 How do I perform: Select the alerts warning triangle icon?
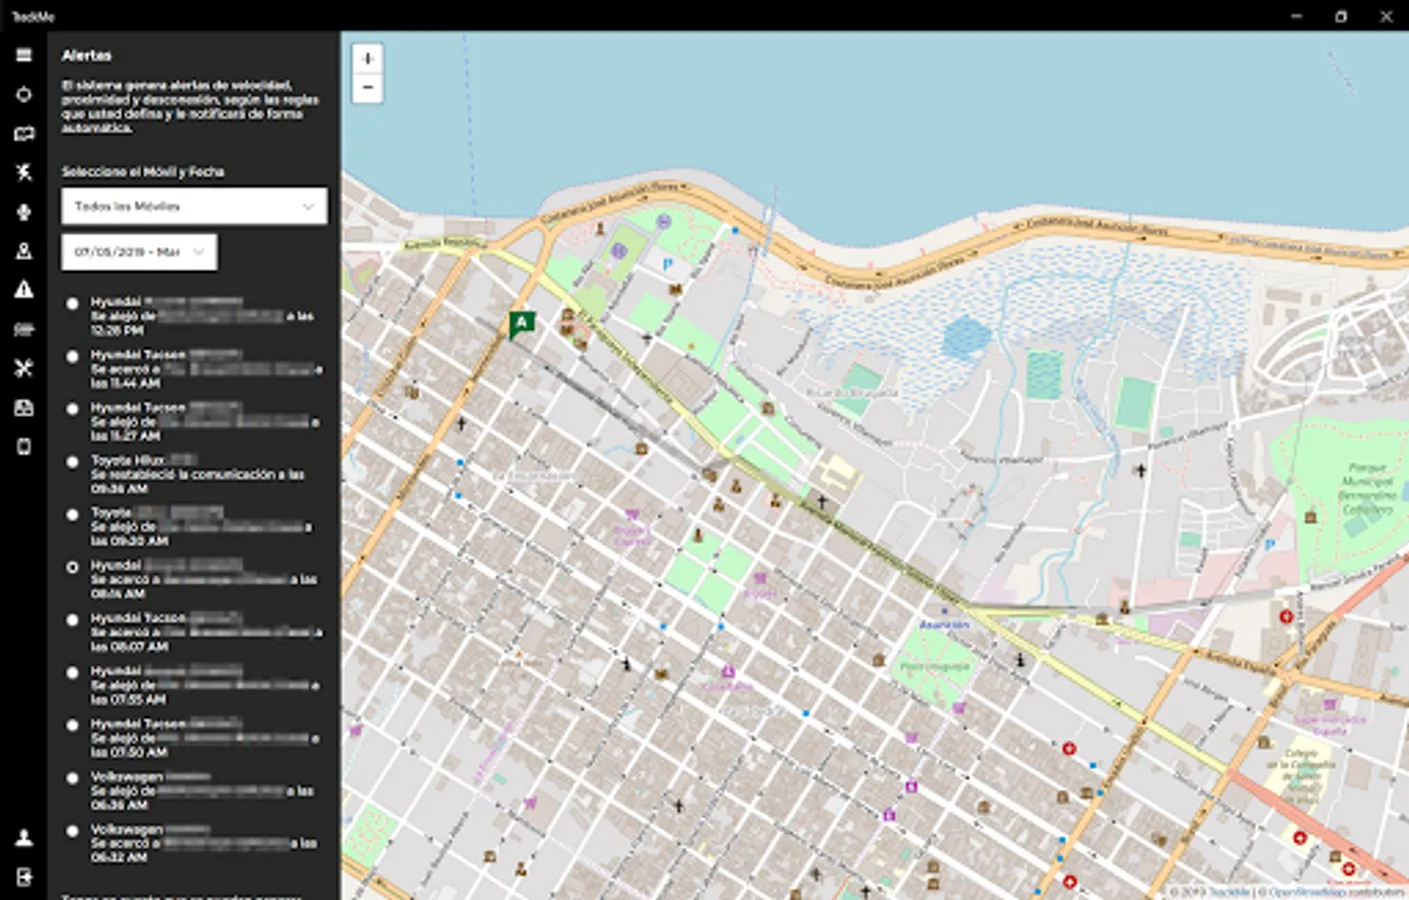pyautogui.click(x=24, y=290)
